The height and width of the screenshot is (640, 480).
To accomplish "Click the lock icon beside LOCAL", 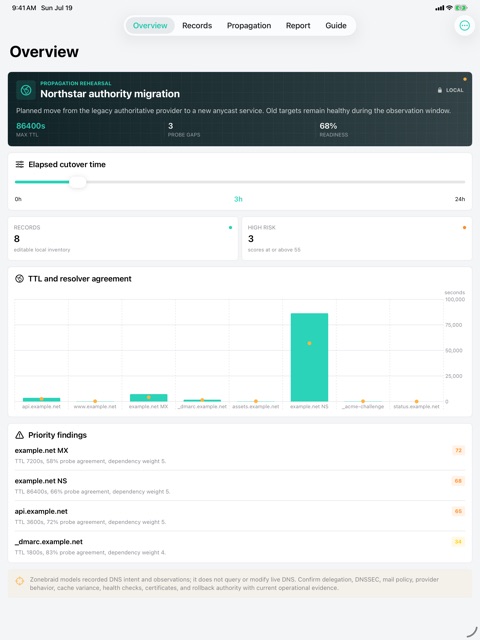I will tap(440, 90).
